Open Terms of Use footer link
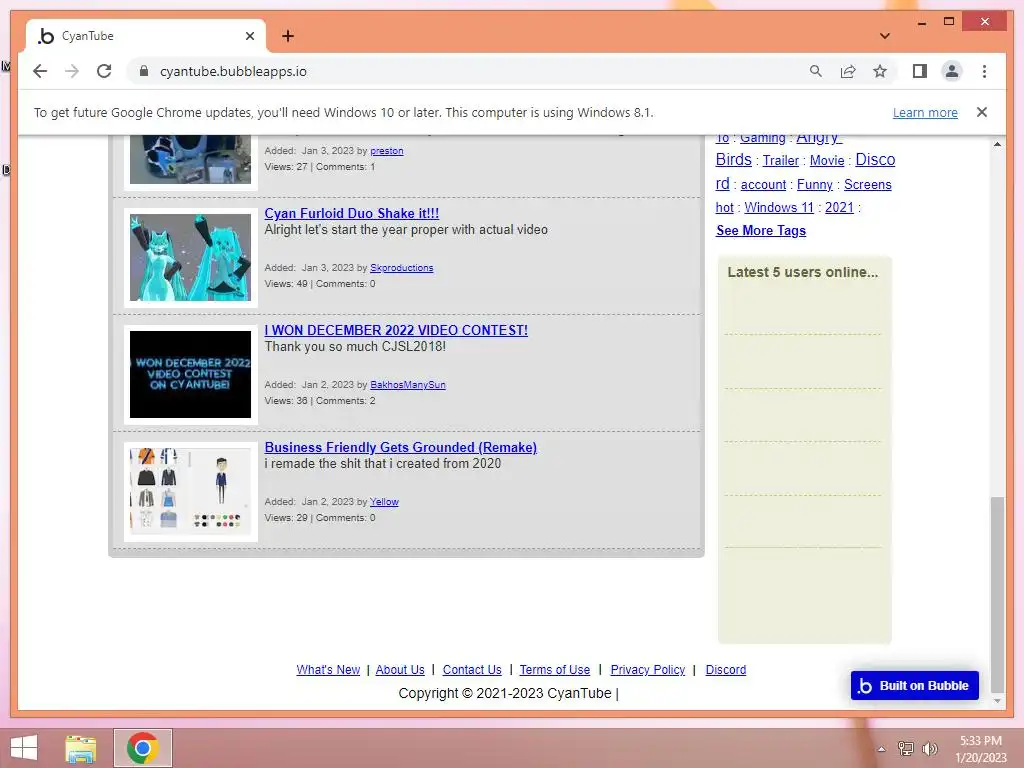The image size is (1024, 768). pyautogui.click(x=554, y=670)
